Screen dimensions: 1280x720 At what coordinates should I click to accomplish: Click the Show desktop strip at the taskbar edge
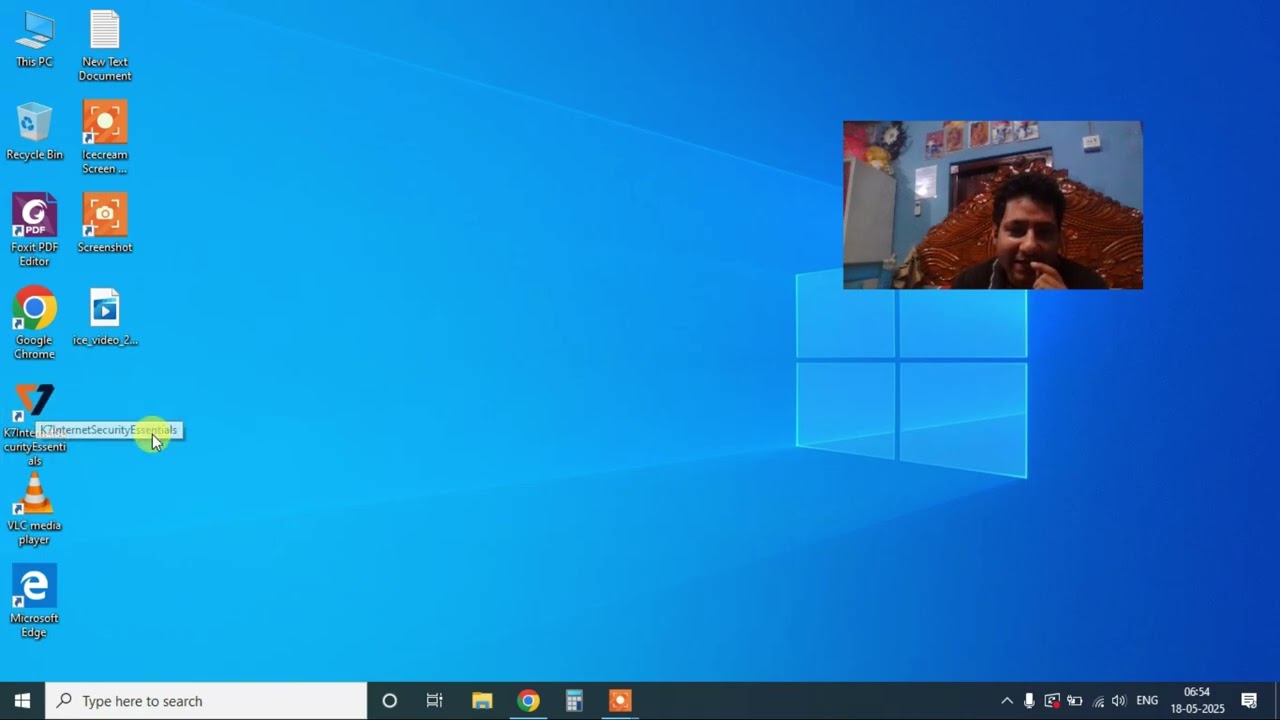point(1277,701)
